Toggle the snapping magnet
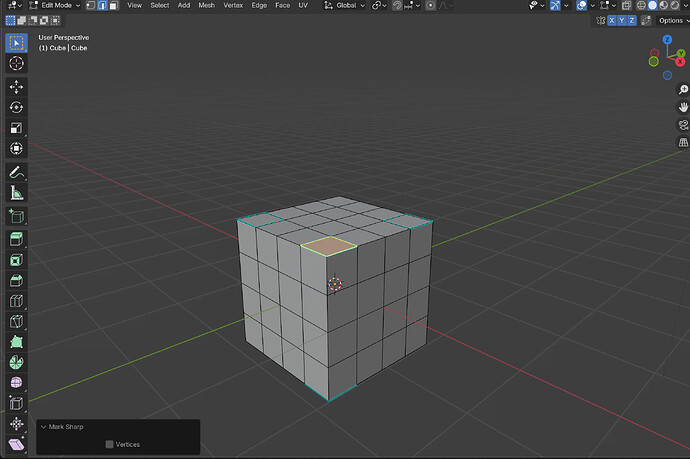Image resolution: width=690 pixels, height=459 pixels. point(397,5)
